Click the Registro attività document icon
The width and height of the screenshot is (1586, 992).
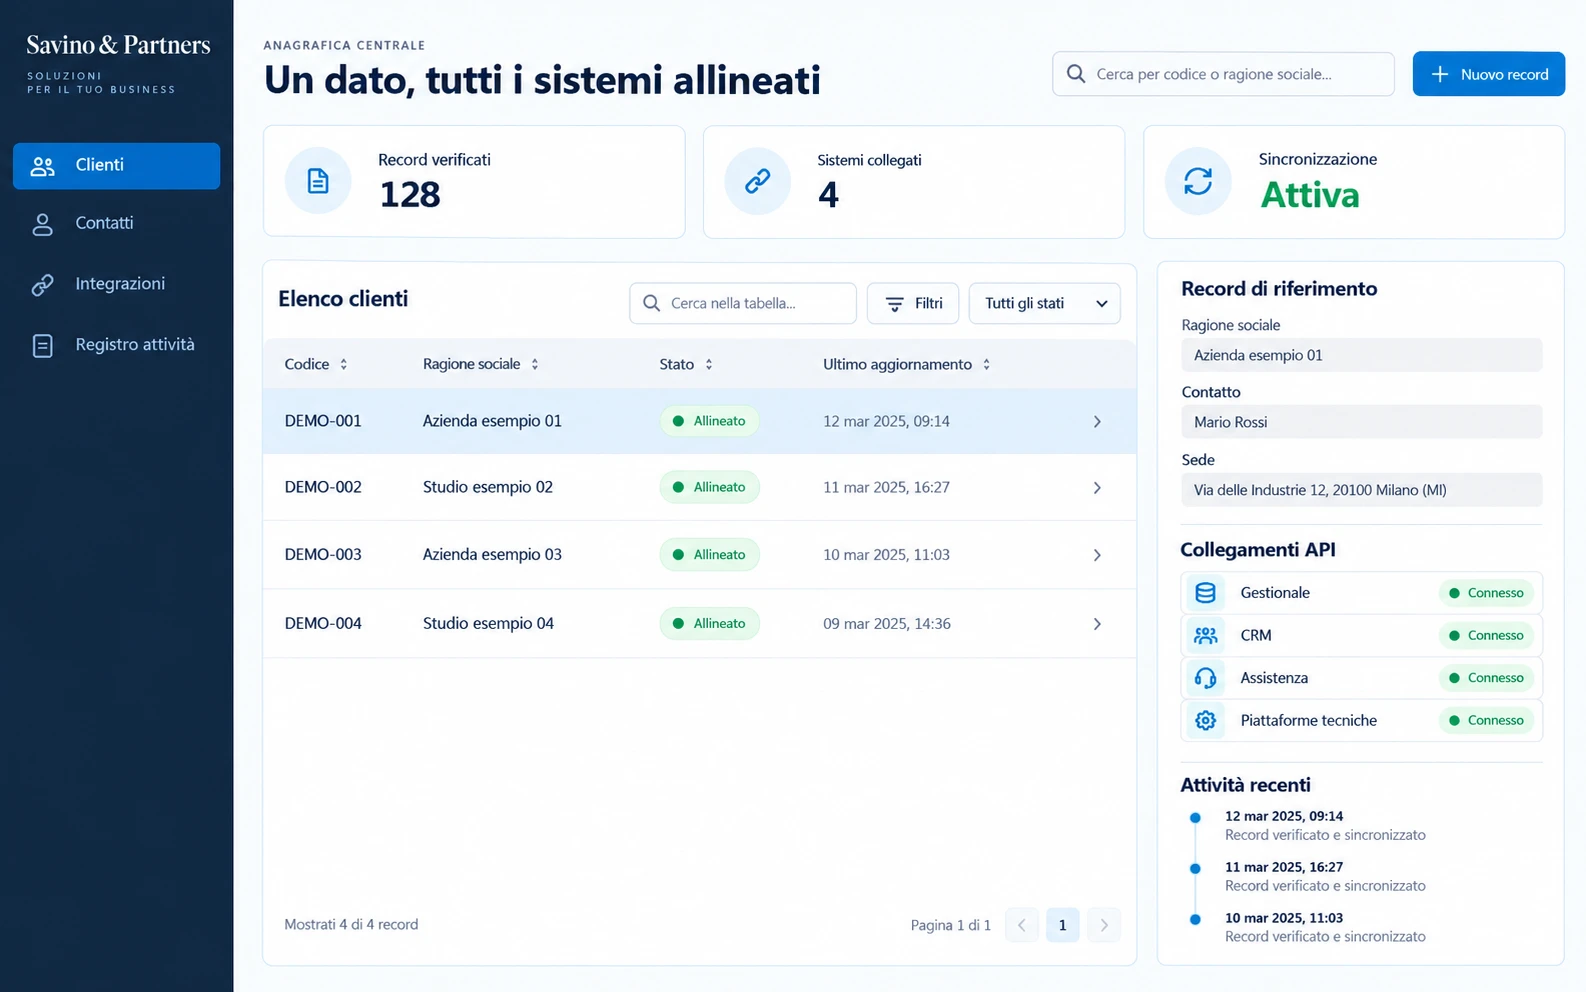point(43,345)
